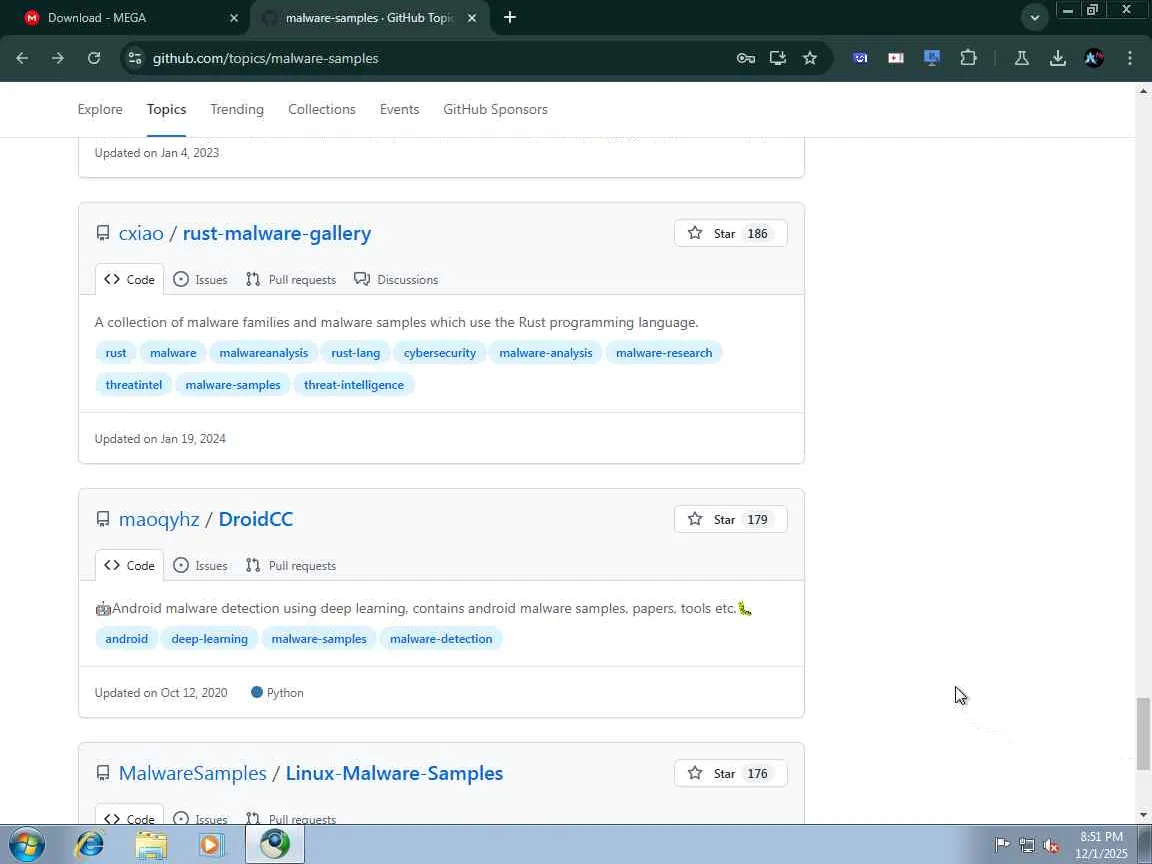Open the password manager key icon

746,58
